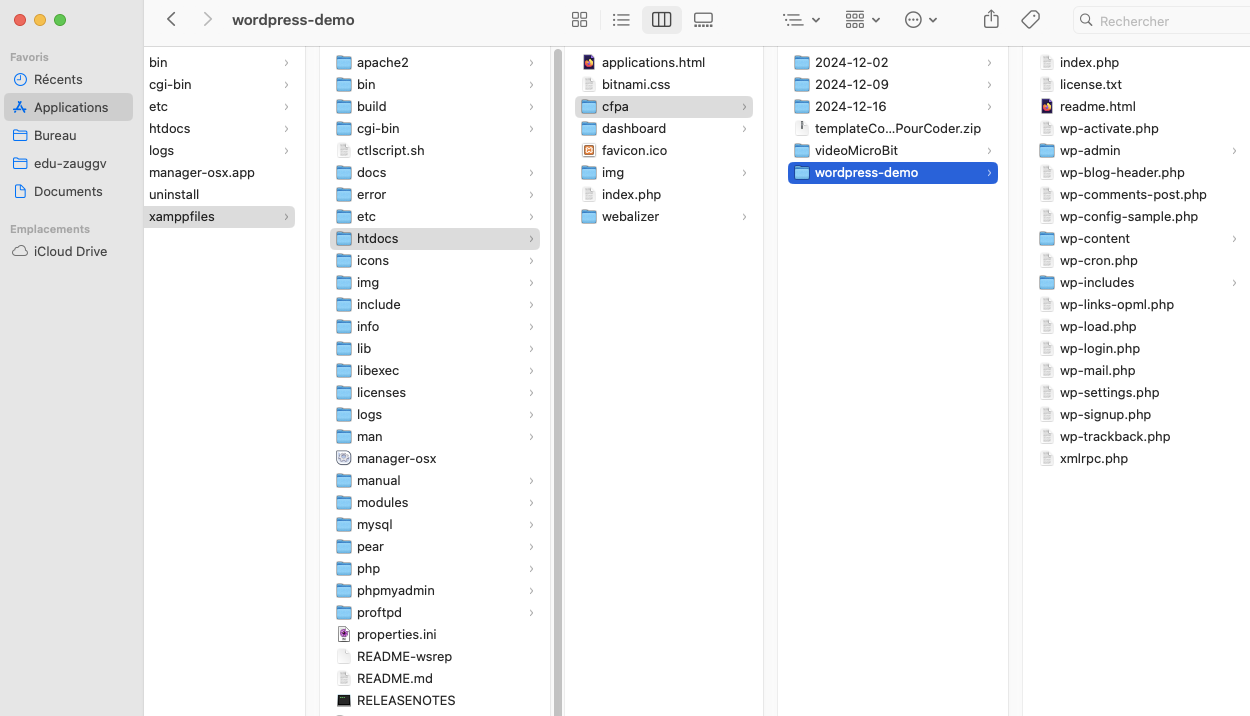The image size is (1250, 716).
Task: Switch to icon grid view
Action: tap(579, 20)
